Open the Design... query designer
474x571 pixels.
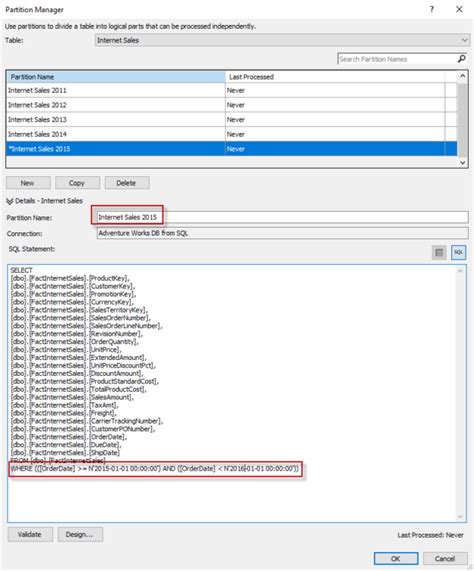[x=80, y=534]
